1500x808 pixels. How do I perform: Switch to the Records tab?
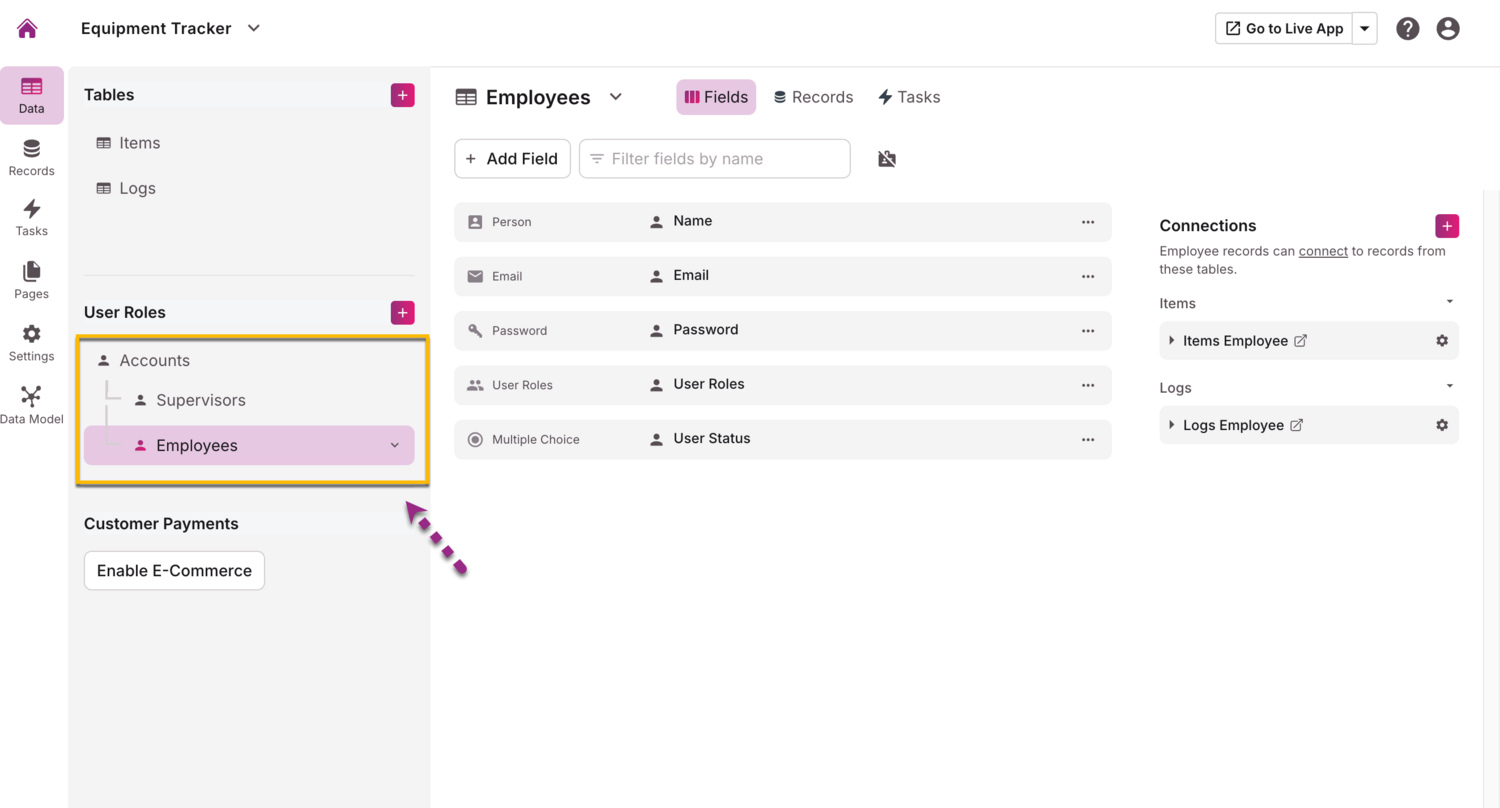click(x=813, y=97)
